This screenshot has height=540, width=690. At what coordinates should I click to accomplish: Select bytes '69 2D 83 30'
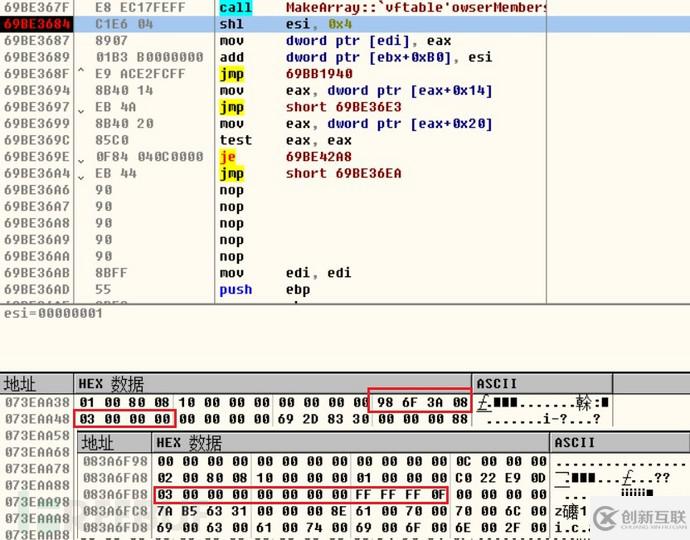(x=323, y=419)
